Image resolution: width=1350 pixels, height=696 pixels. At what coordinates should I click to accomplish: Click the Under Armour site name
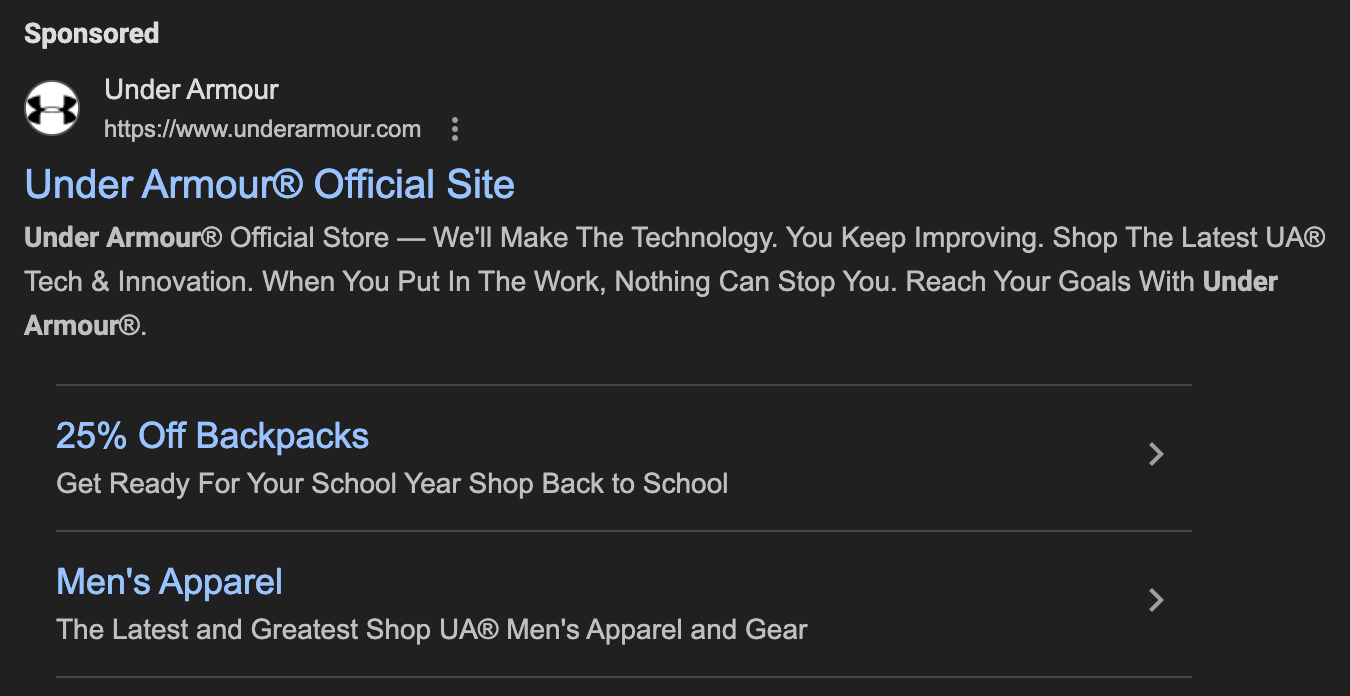191,90
